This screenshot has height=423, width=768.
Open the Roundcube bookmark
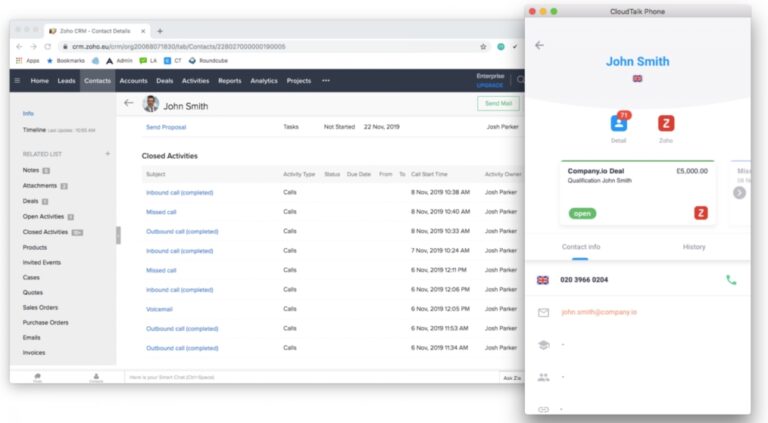pos(208,61)
